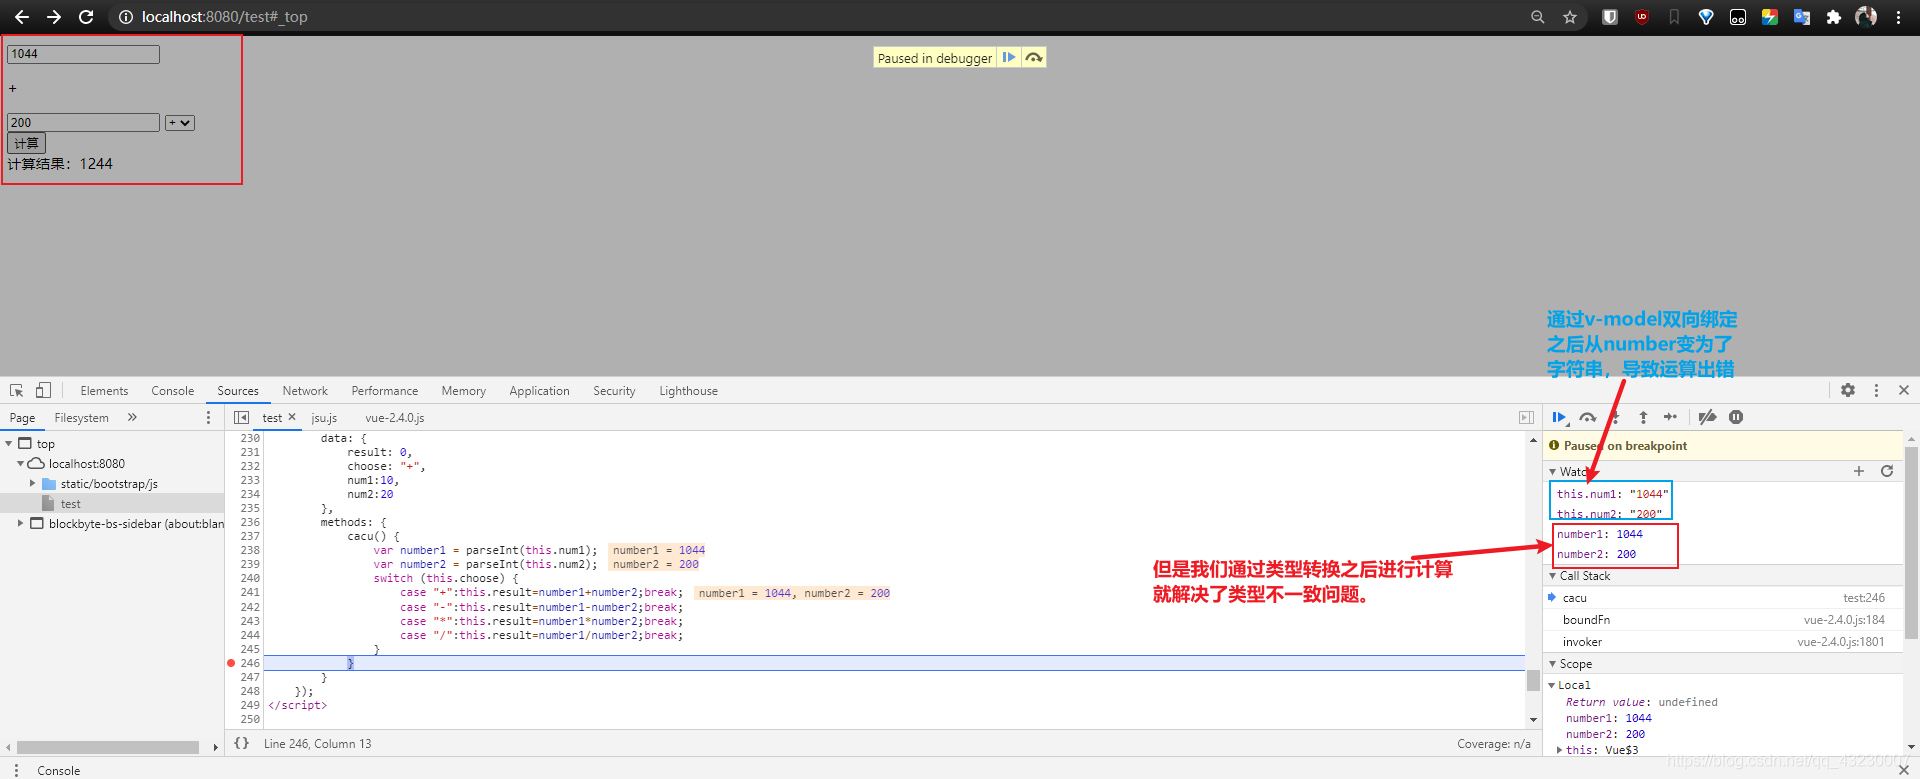Screen dimensions: 1920x779
Task: Go back with the browser back arrow
Action: (22, 17)
